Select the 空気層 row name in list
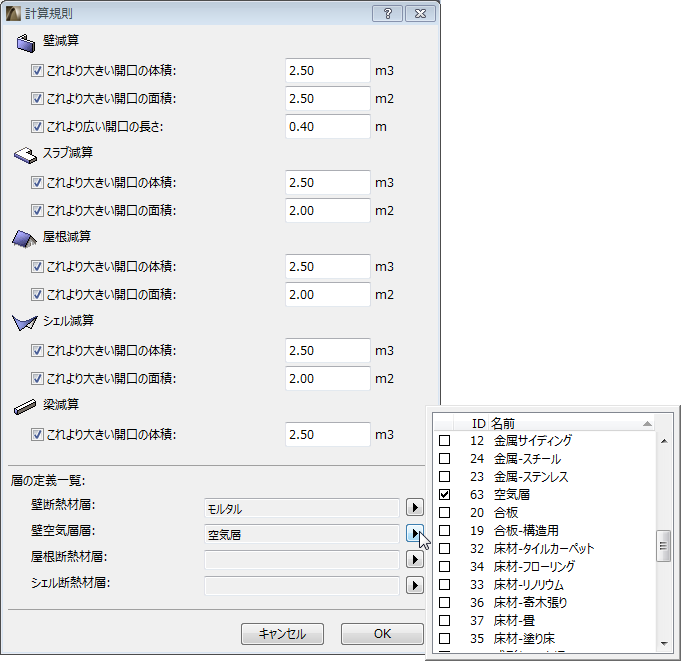Screen dimensions: 681x661 coord(512,495)
